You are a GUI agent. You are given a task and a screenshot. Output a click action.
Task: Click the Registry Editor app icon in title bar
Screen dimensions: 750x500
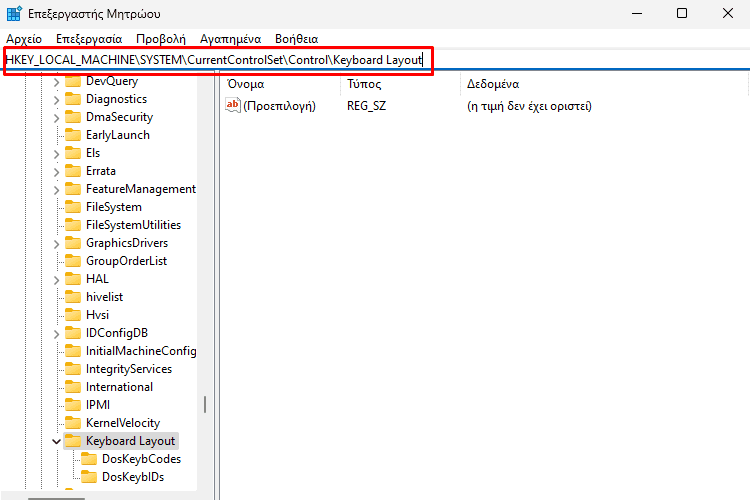tap(14, 13)
